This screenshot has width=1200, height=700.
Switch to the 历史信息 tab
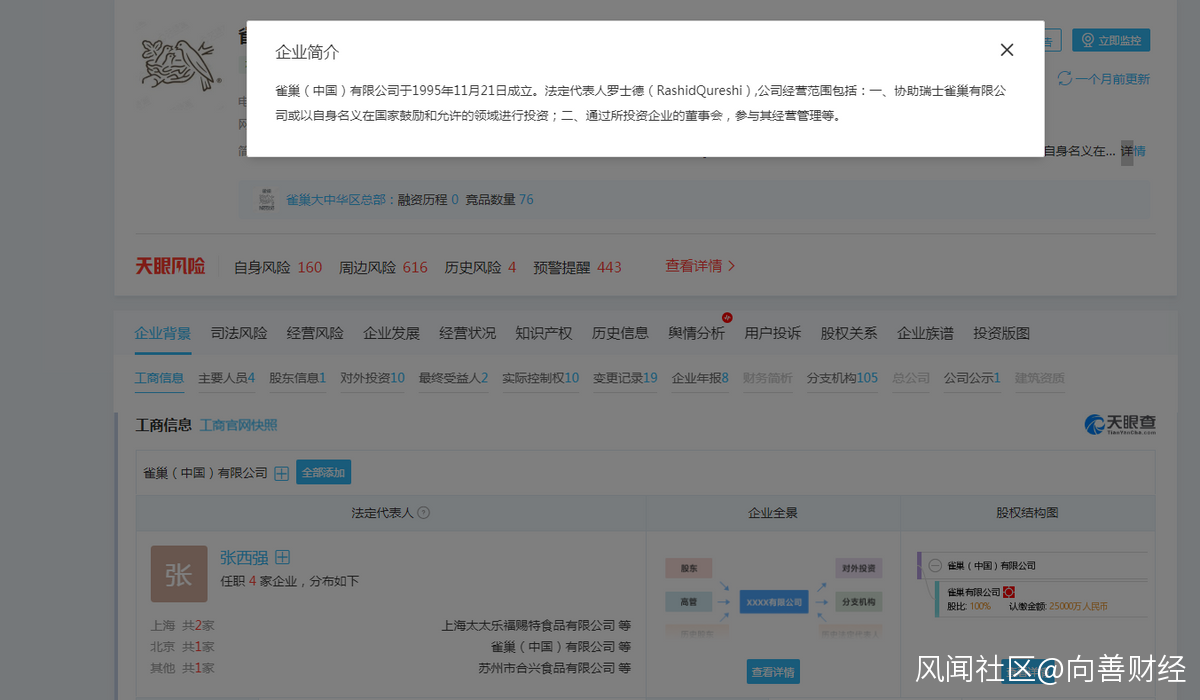pyautogui.click(x=620, y=333)
